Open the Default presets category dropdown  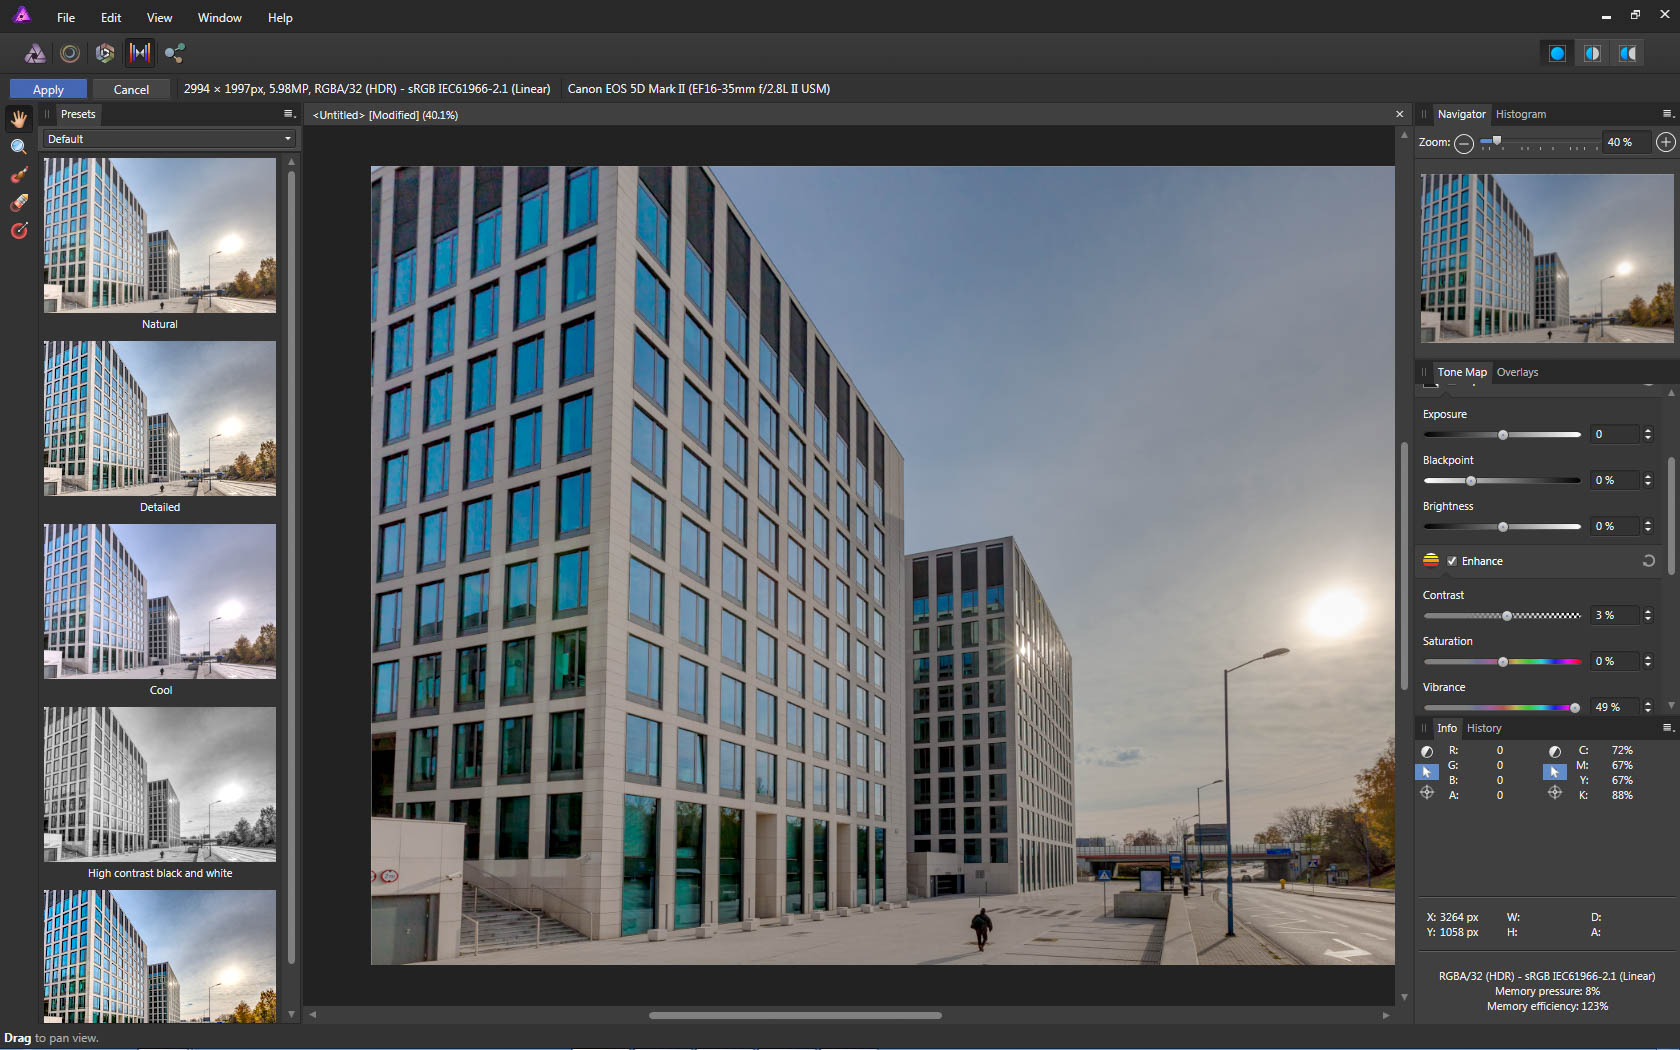coord(168,139)
